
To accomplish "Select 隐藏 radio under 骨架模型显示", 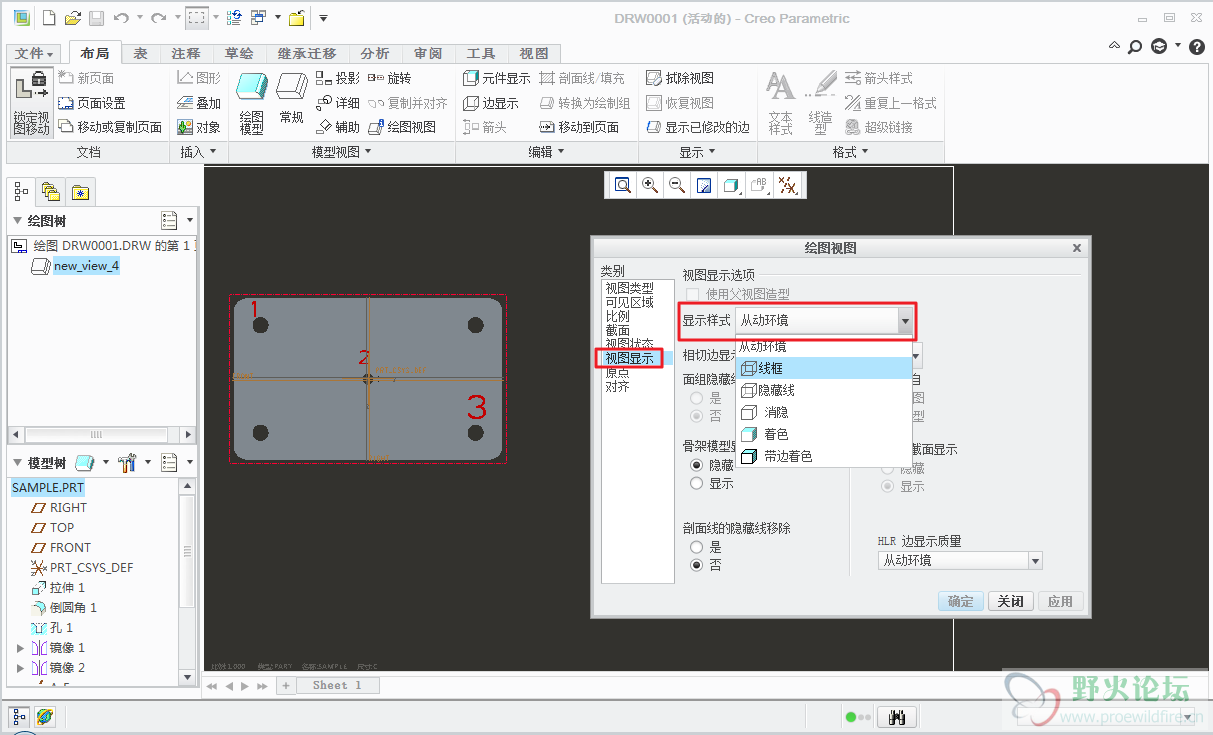I will (697, 465).
